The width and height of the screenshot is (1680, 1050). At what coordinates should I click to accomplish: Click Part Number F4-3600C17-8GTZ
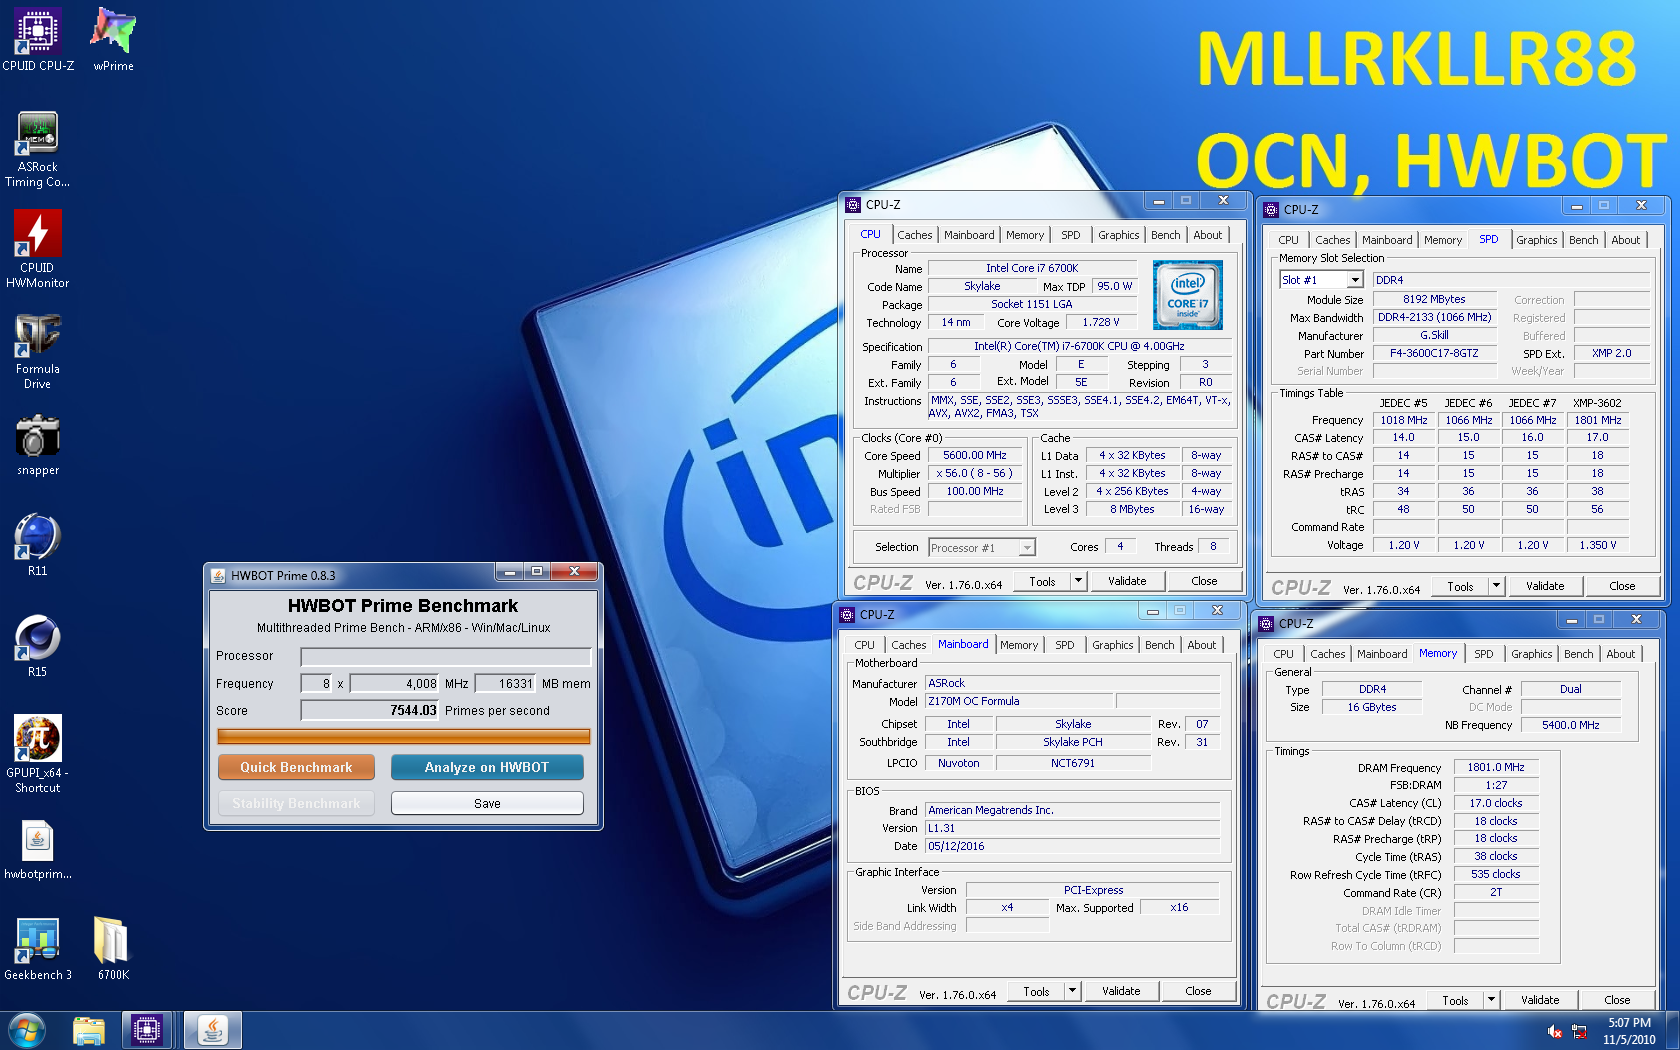pyautogui.click(x=1434, y=353)
